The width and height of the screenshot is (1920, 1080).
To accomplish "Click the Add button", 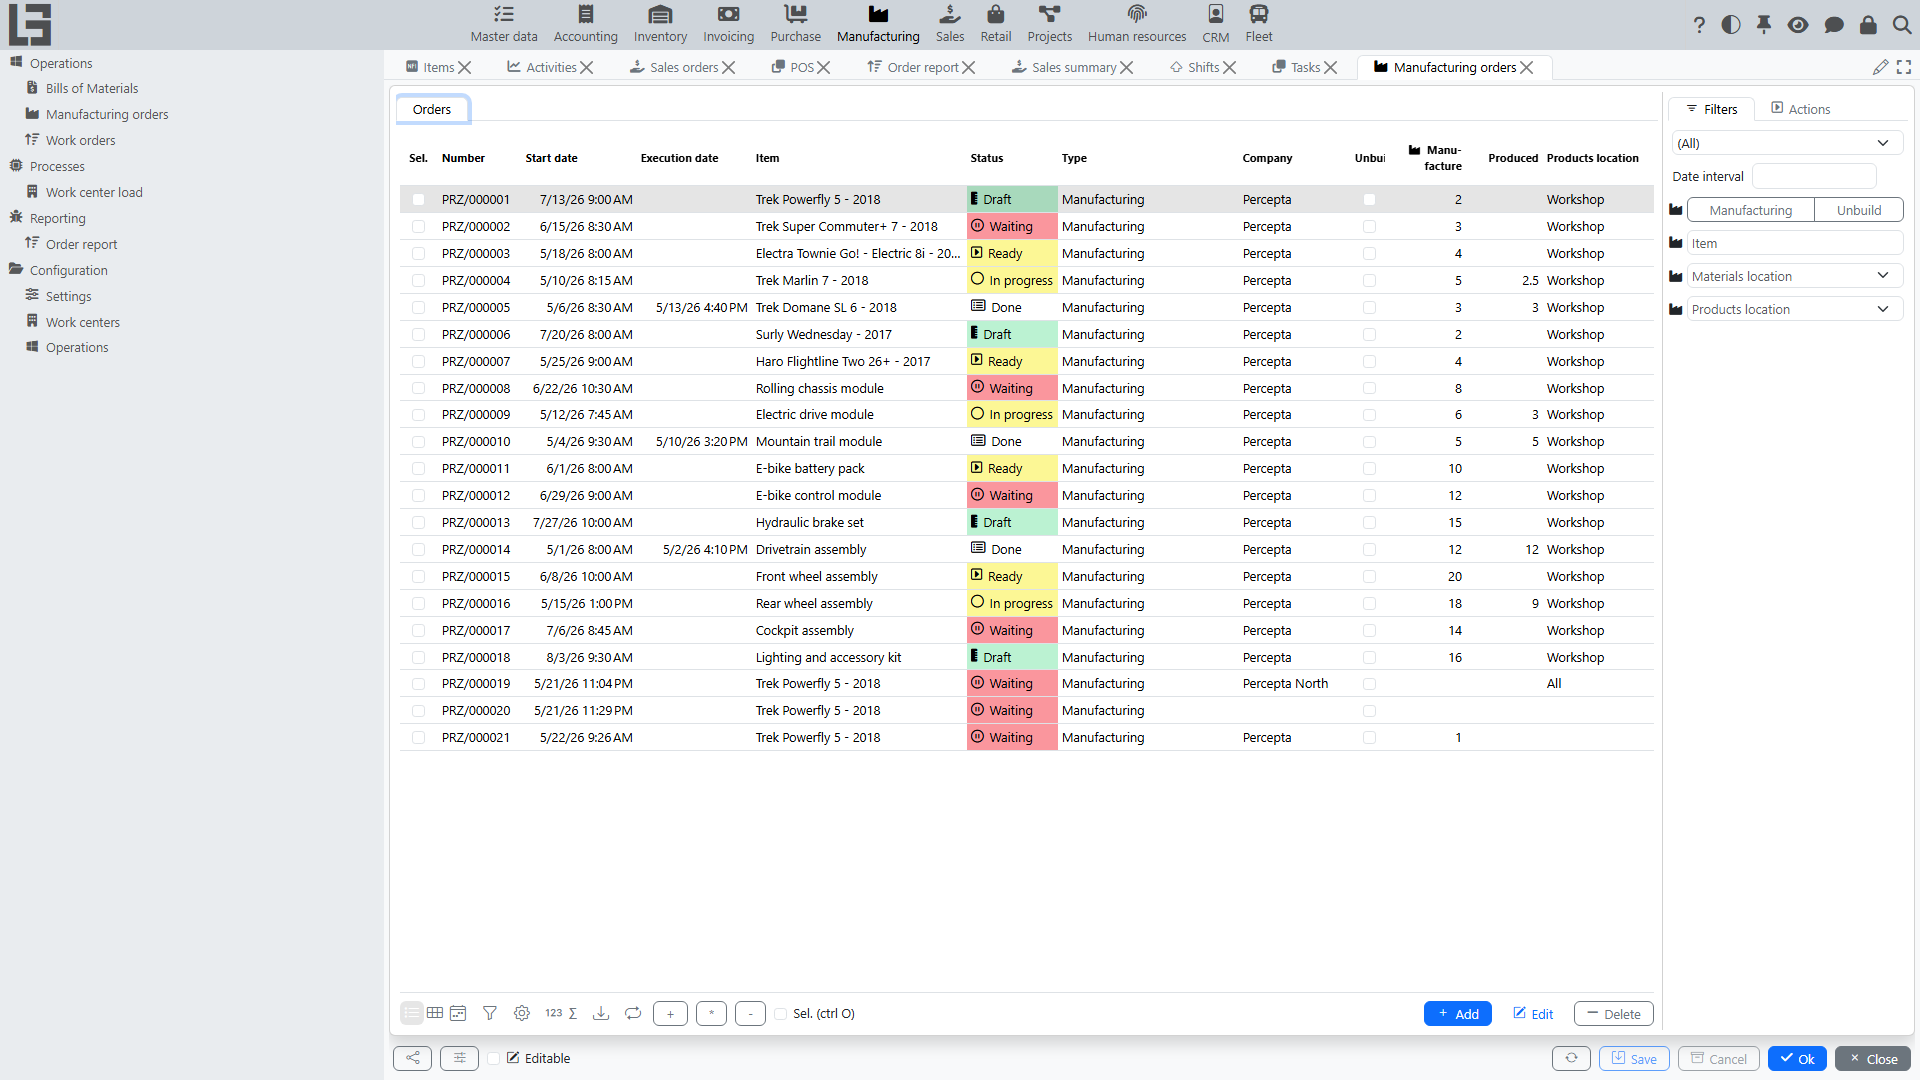I will pos(1458,1014).
